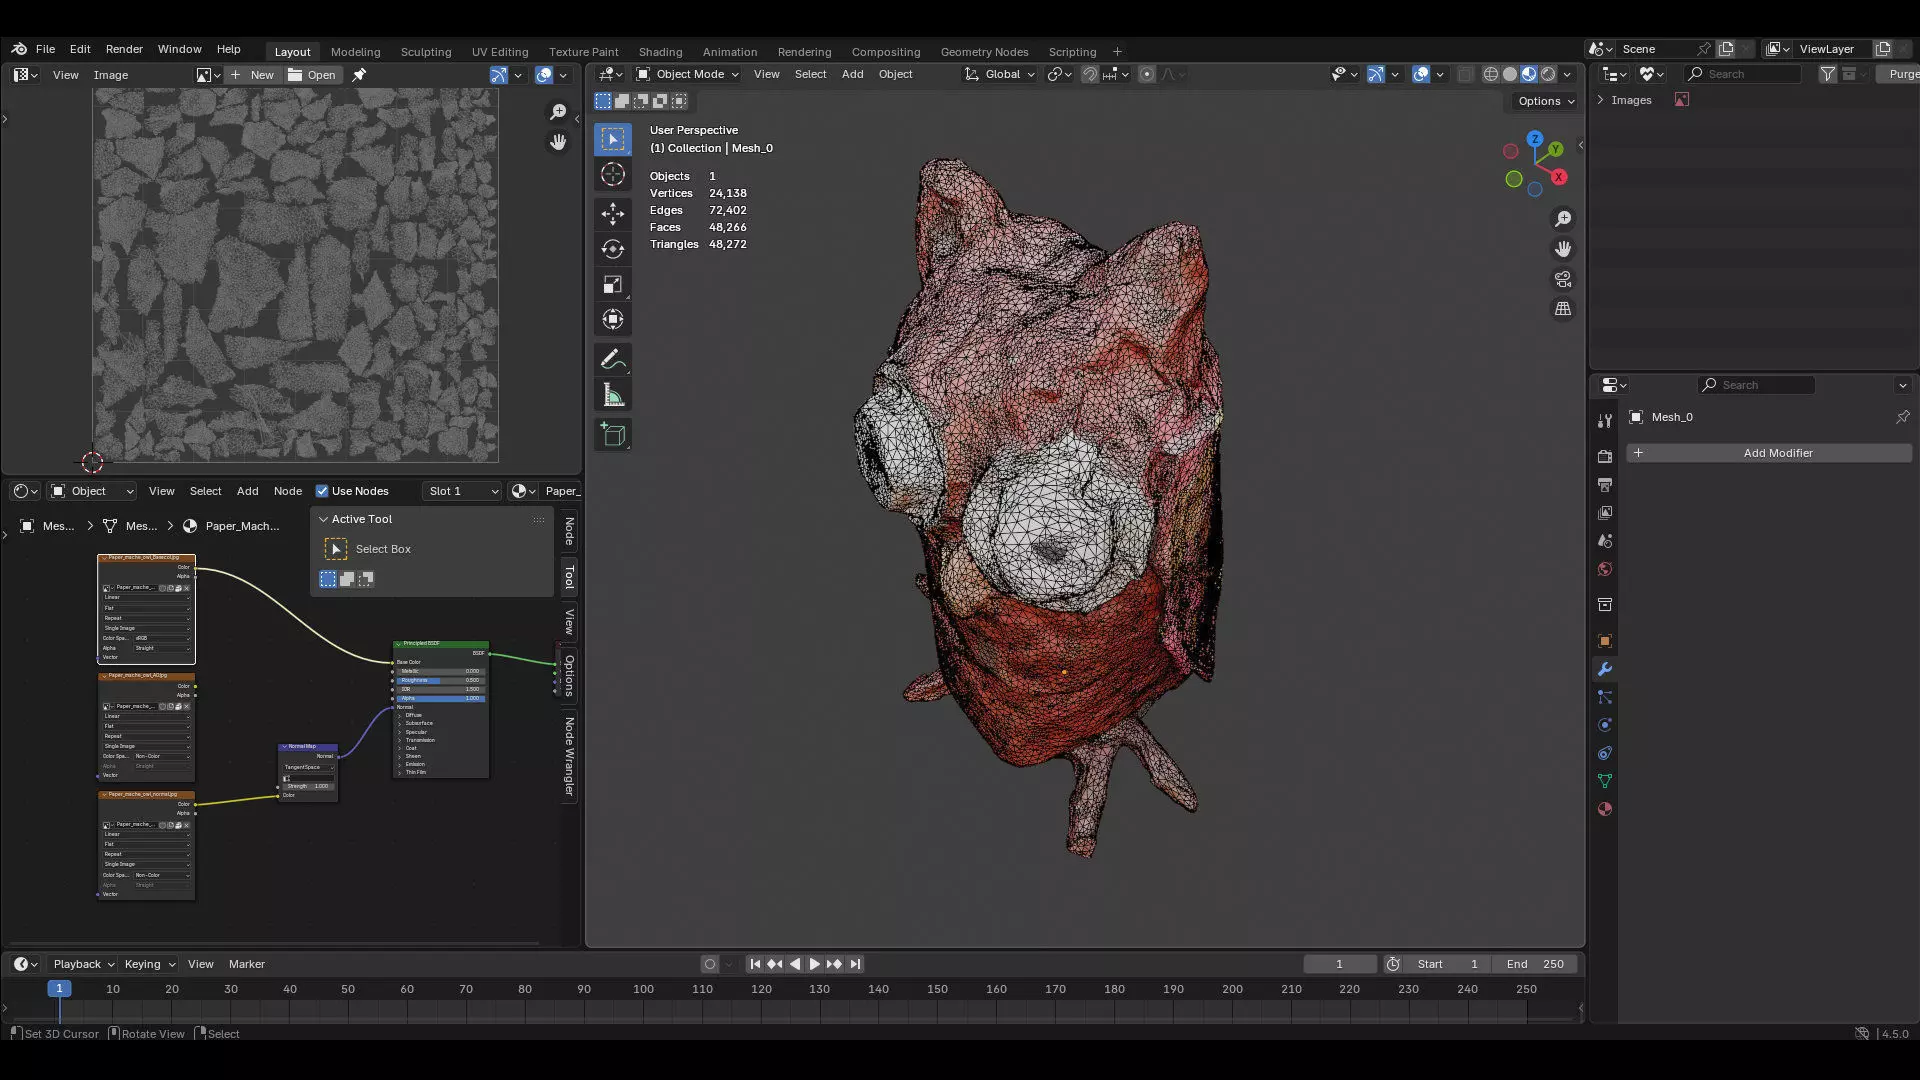Open the Render menu
The image size is (1920, 1080).
click(x=124, y=49)
